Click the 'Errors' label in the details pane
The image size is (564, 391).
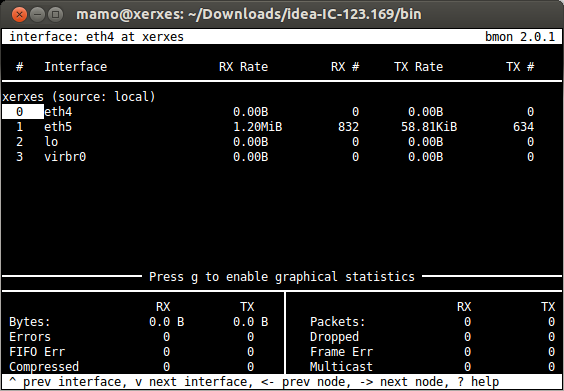click(x=30, y=337)
